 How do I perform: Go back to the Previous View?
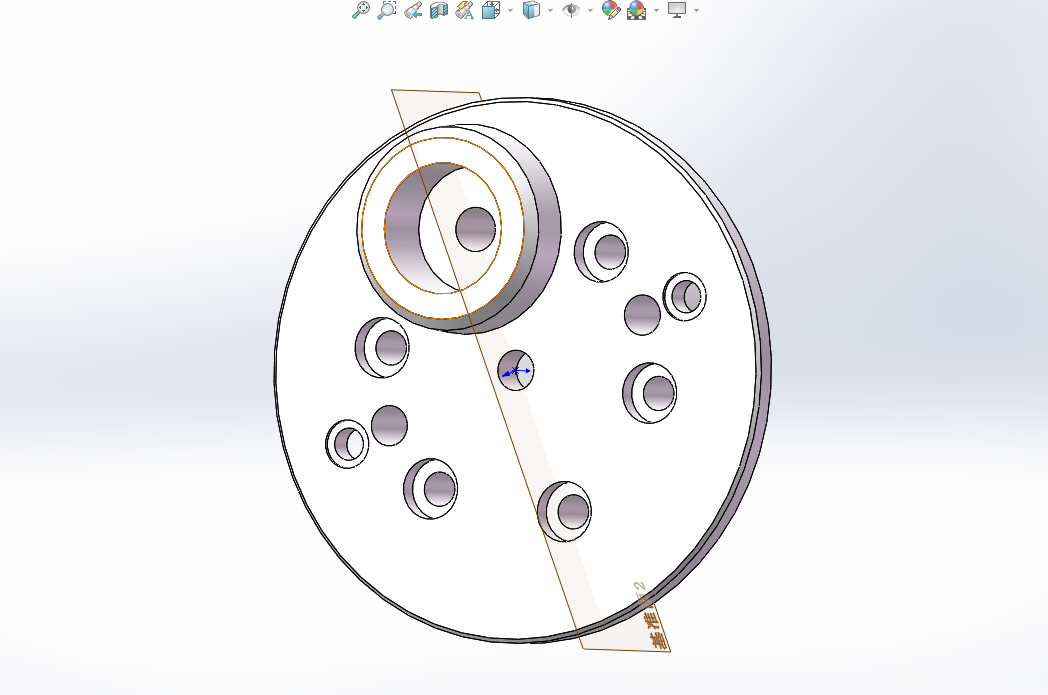coord(413,10)
